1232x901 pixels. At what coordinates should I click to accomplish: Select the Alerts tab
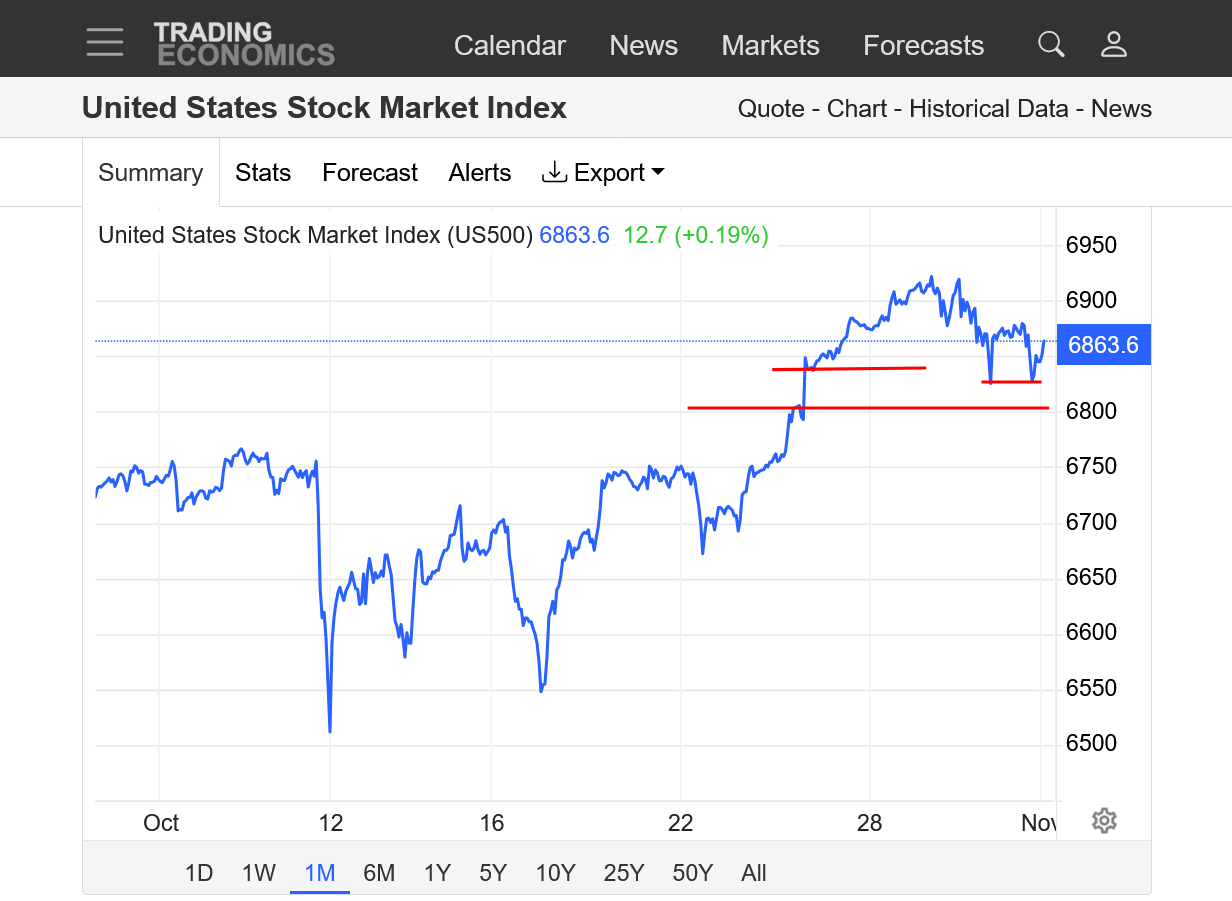click(x=480, y=173)
